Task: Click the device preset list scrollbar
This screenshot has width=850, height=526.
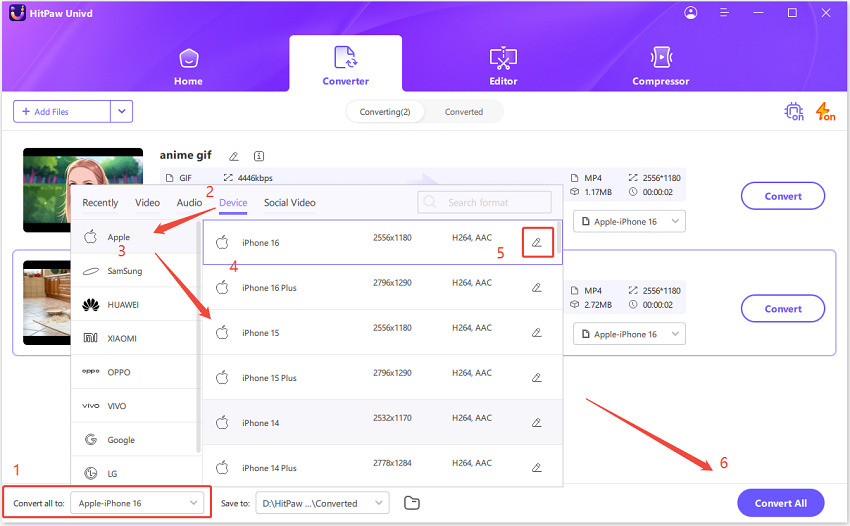Action: click(x=558, y=238)
